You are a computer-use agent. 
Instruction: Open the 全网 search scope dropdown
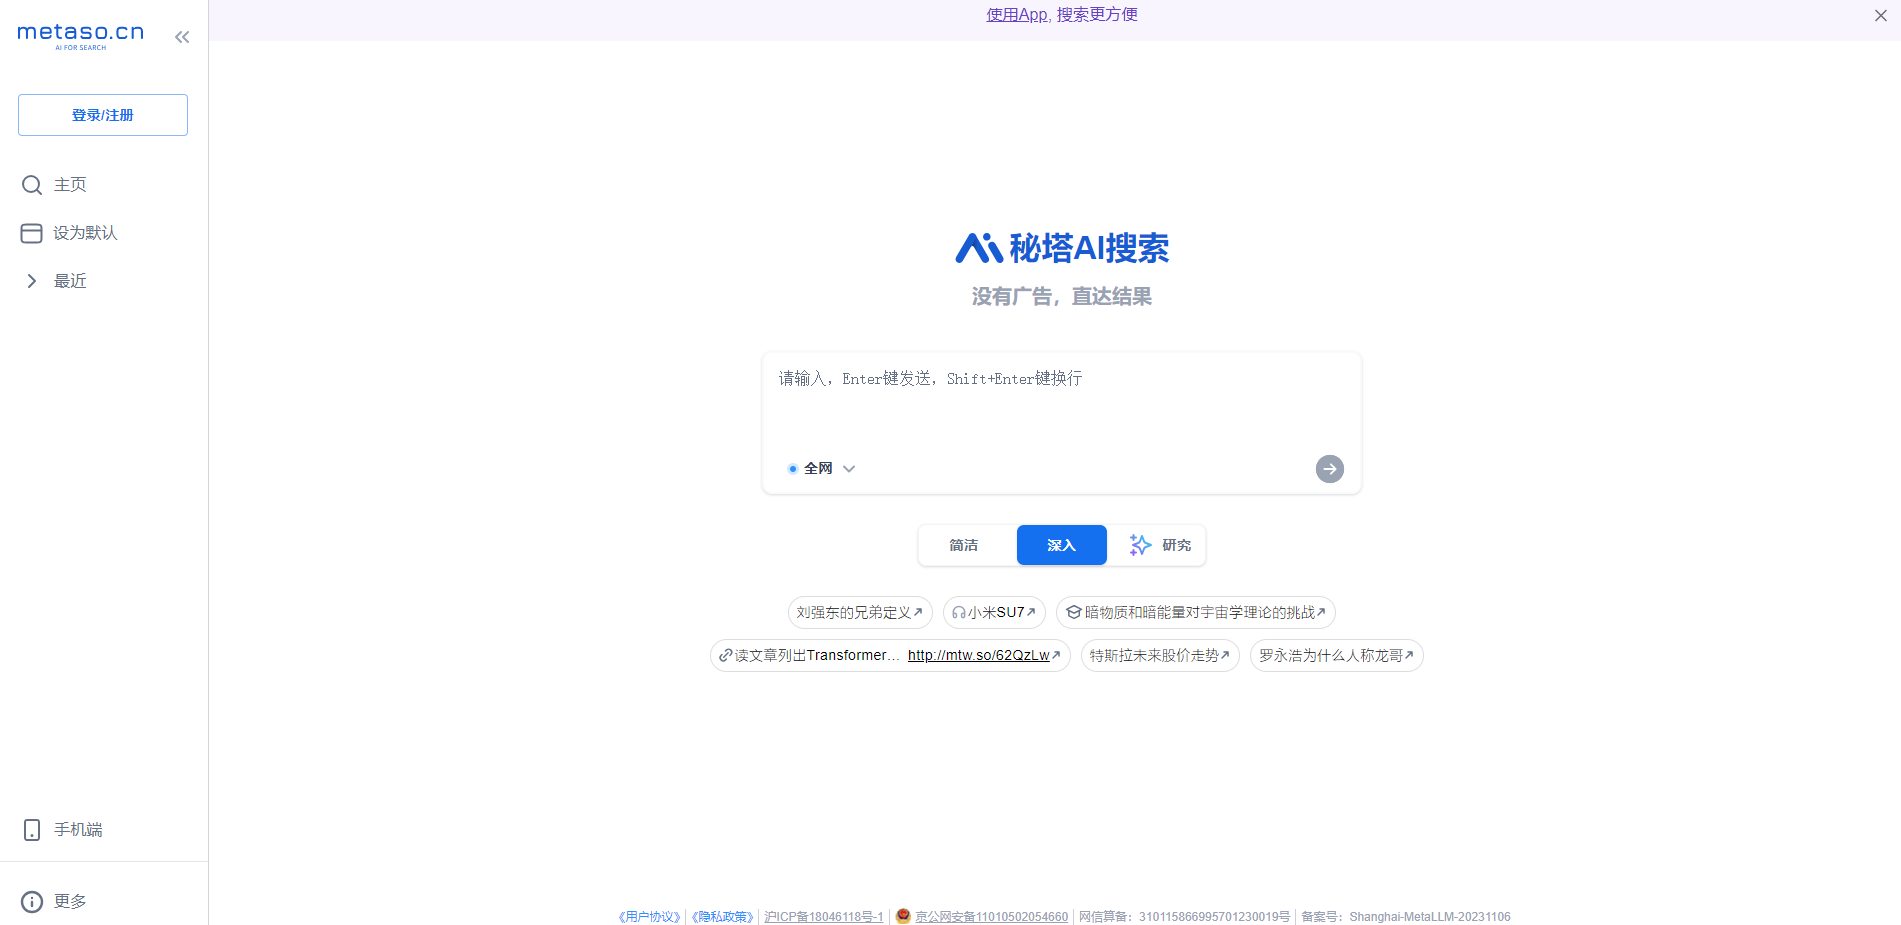(x=822, y=469)
